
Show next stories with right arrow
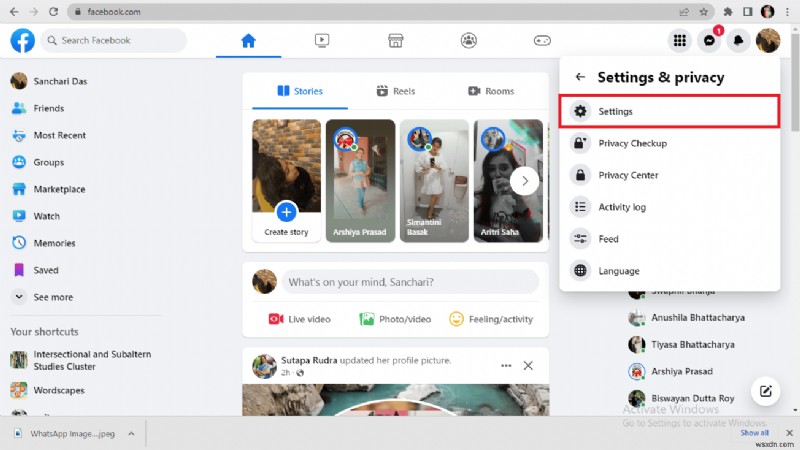[x=524, y=181]
